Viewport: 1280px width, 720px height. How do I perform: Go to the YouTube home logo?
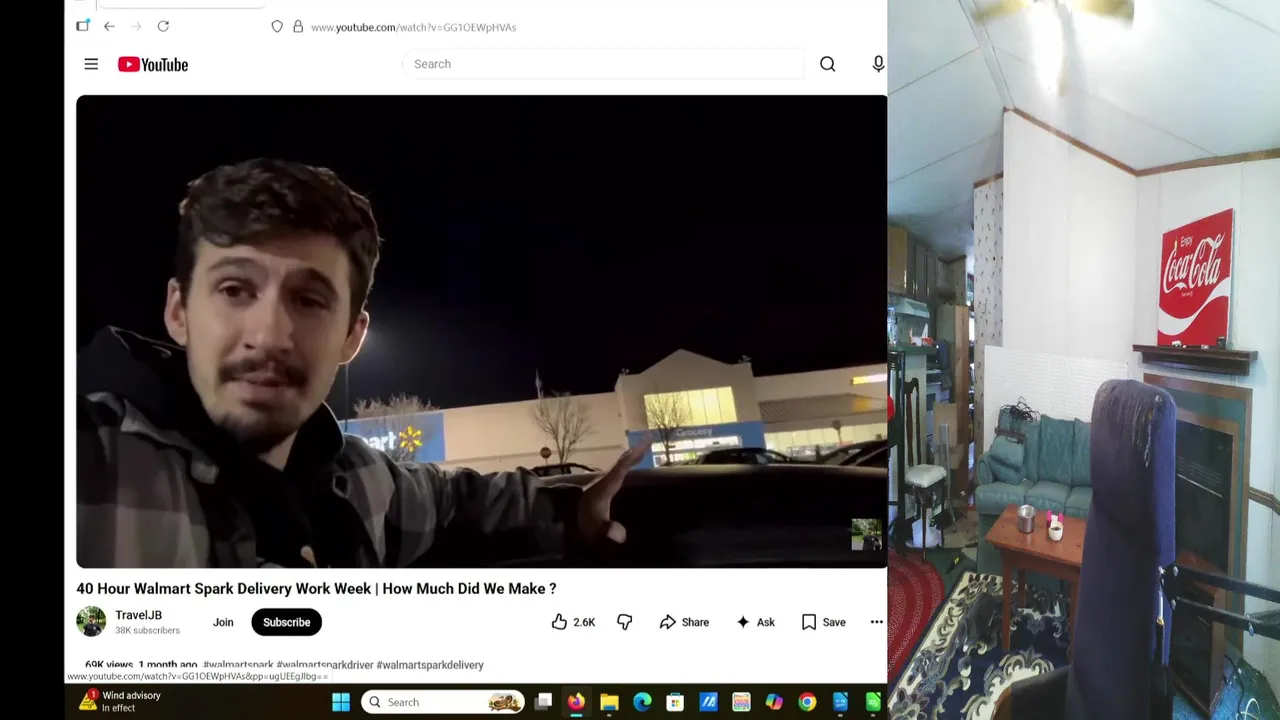pyautogui.click(x=153, y=64)
